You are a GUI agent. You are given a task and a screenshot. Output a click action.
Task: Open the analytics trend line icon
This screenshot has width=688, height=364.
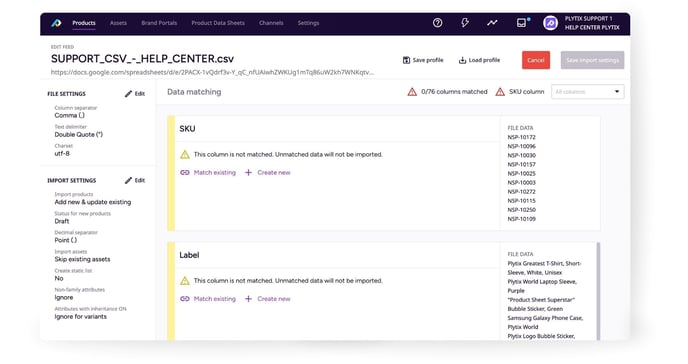point(492,23)
